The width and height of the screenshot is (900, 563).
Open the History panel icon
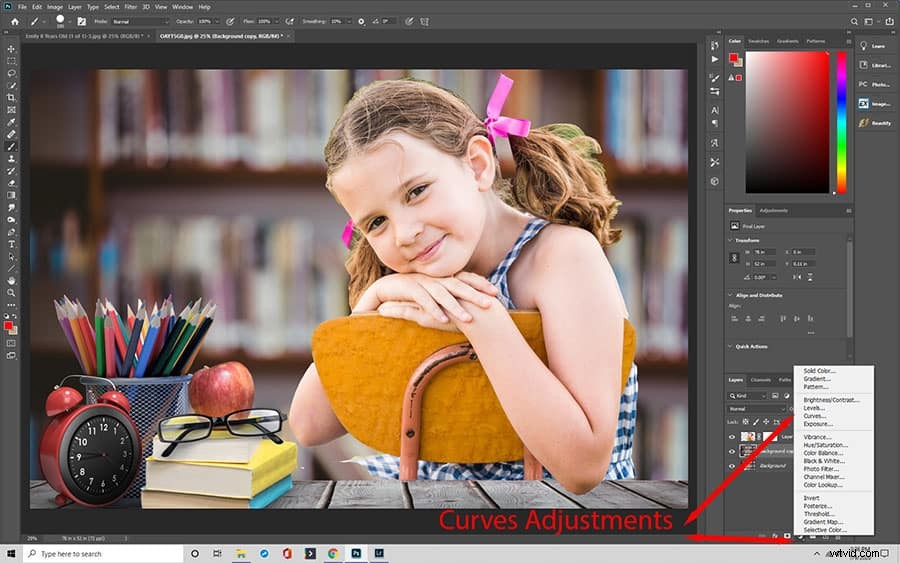[x=715, y=45]
